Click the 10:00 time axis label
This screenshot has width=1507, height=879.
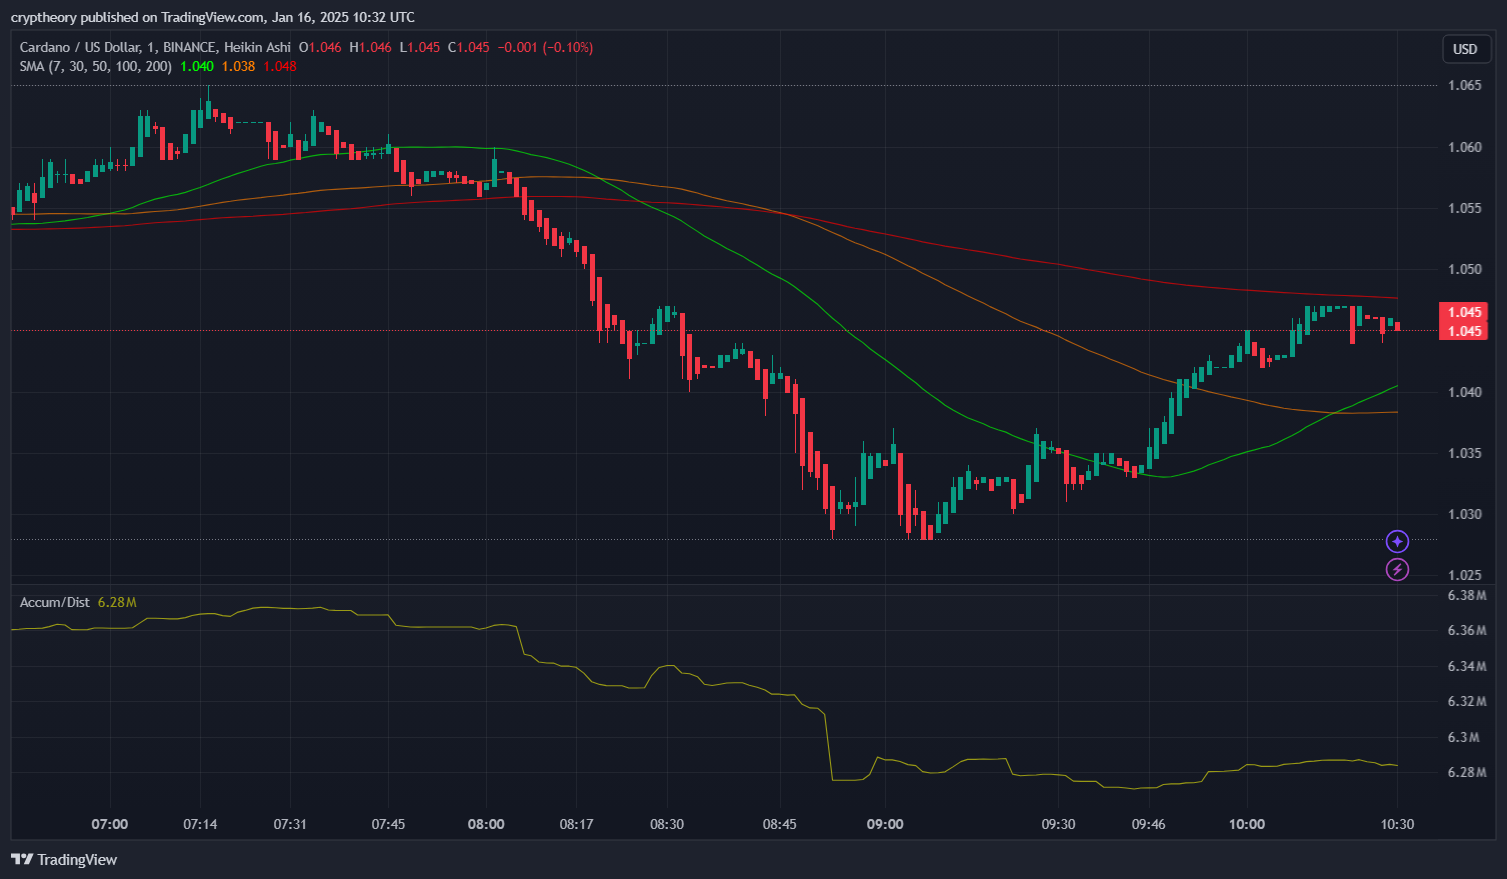coord(1246,824)
